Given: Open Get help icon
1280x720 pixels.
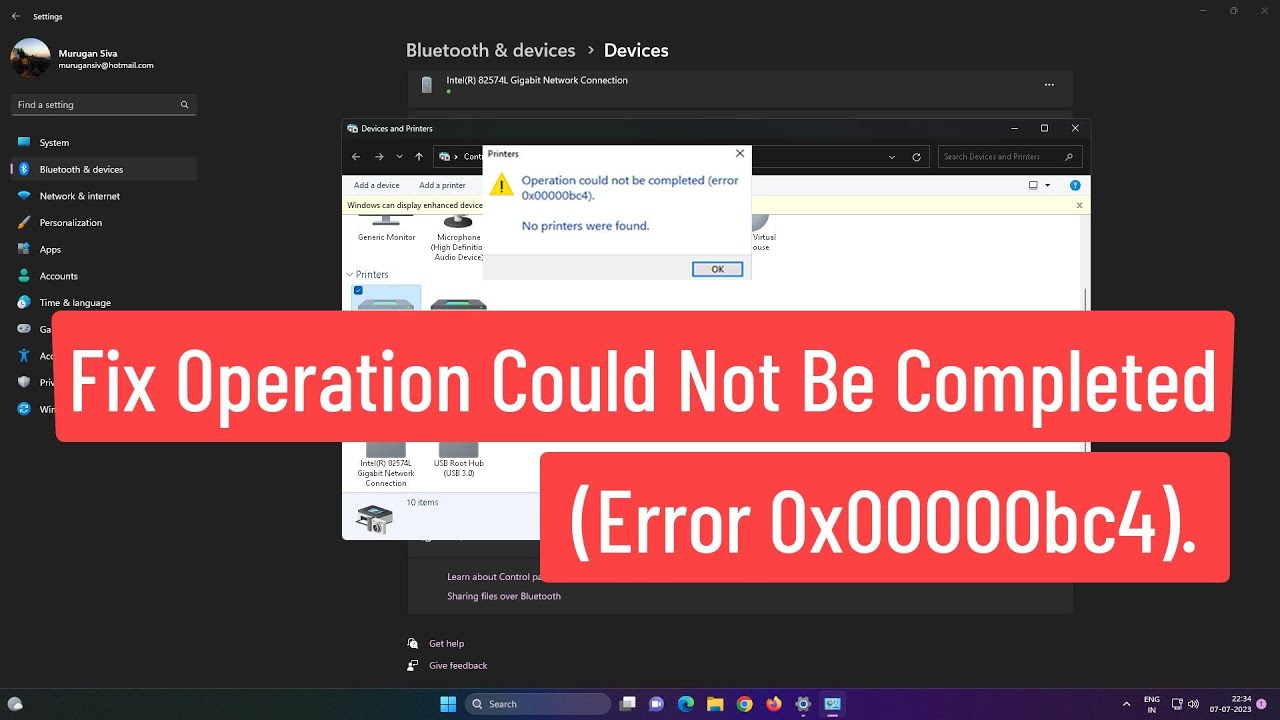Looking at the screenshot, I should point(413,644).
